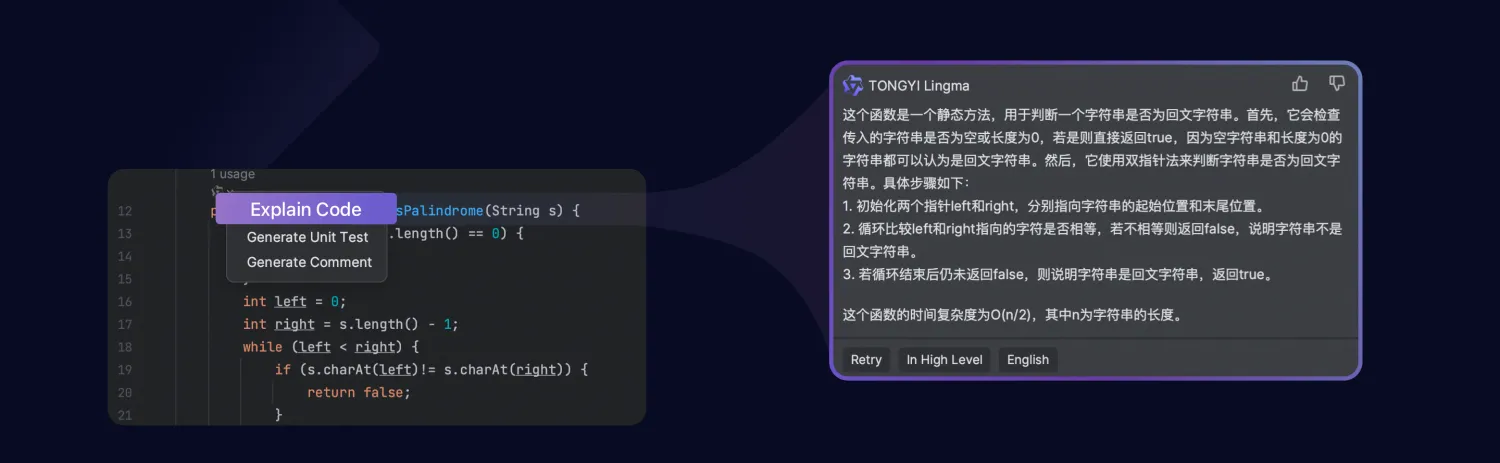
Task: Click the 'int right = s.length() - 1;' line
Action: 351,324
